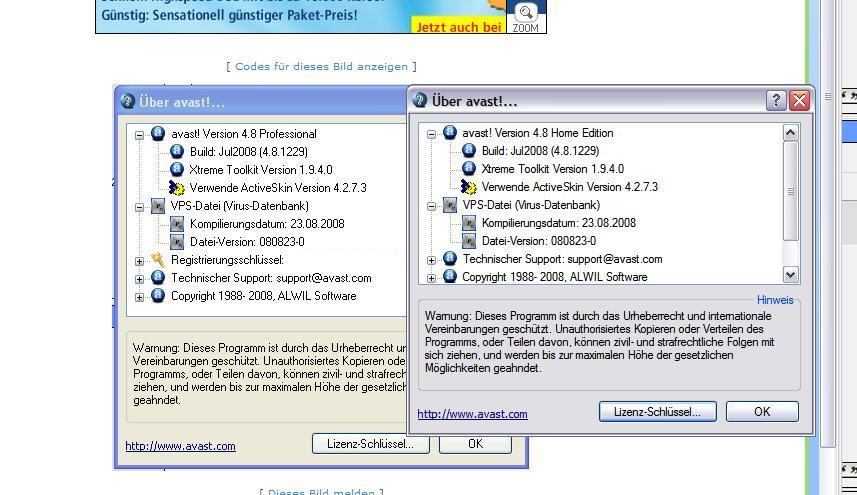Screen dimensions: 857x495
Task: Click Lizenz-Schlüssel... in Professional window
Action: [x=371, y=444]
